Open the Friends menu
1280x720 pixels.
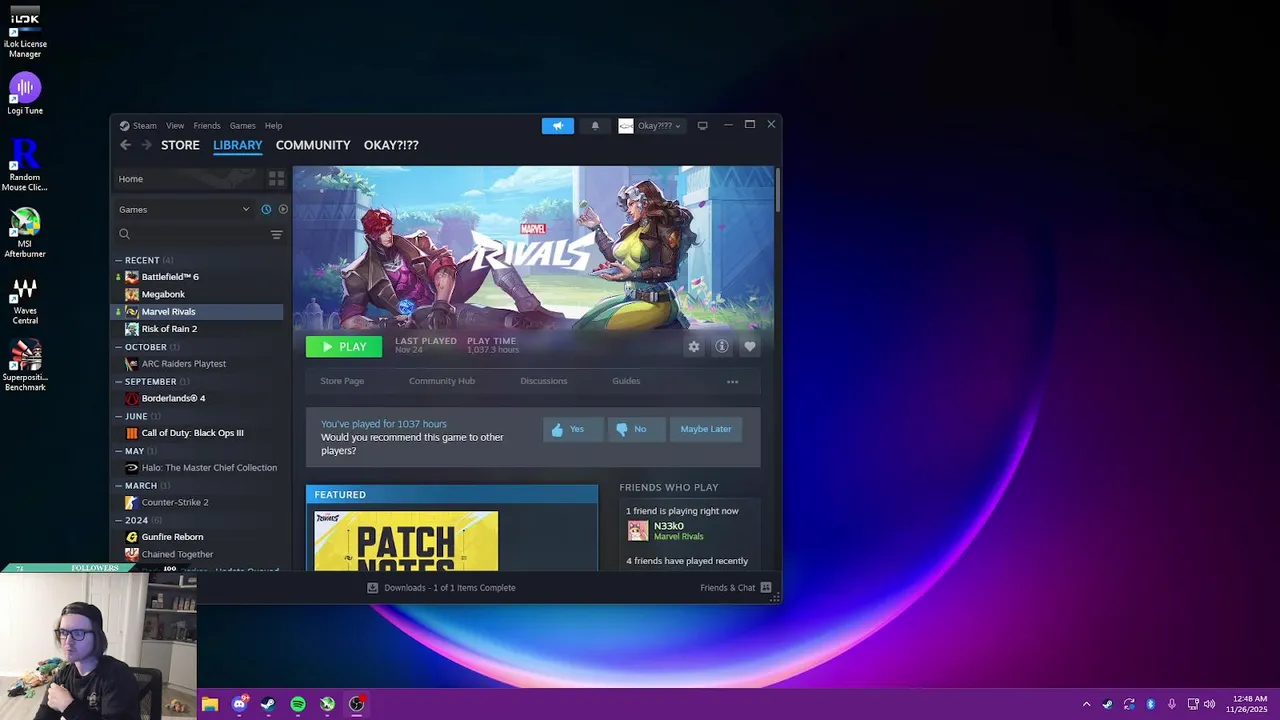pos(207,126)
